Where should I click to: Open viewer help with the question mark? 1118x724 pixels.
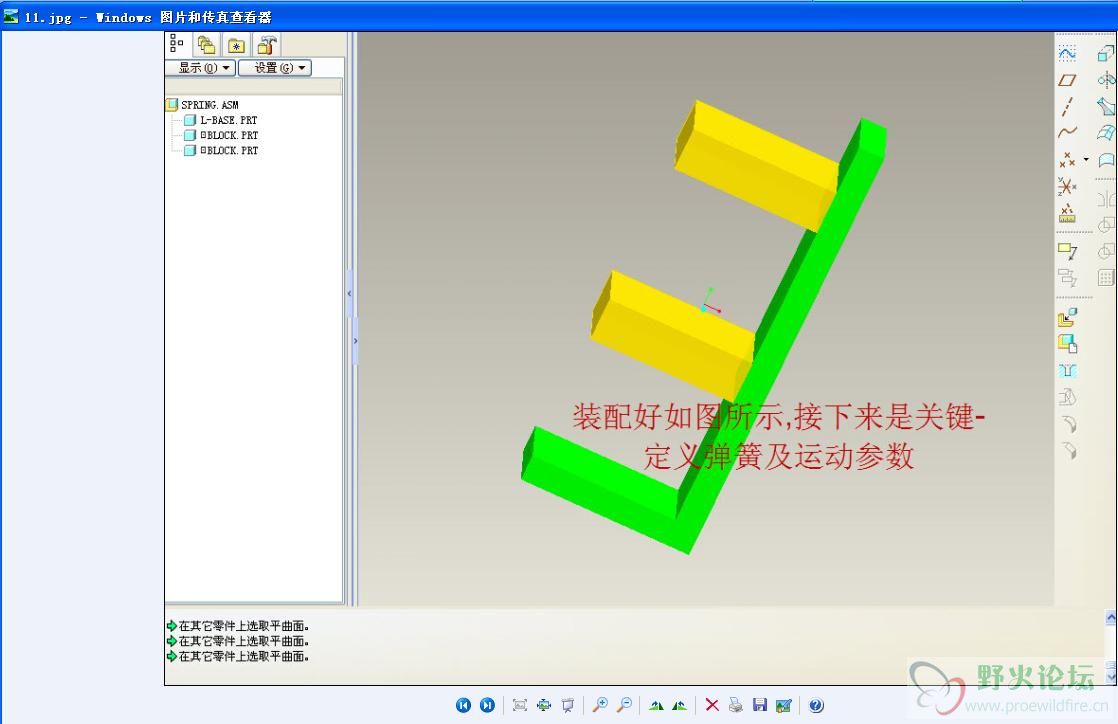[816, 705]
